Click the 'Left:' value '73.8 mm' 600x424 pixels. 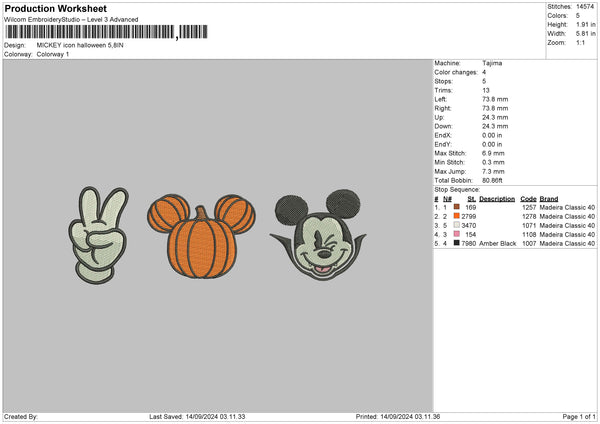495,99
